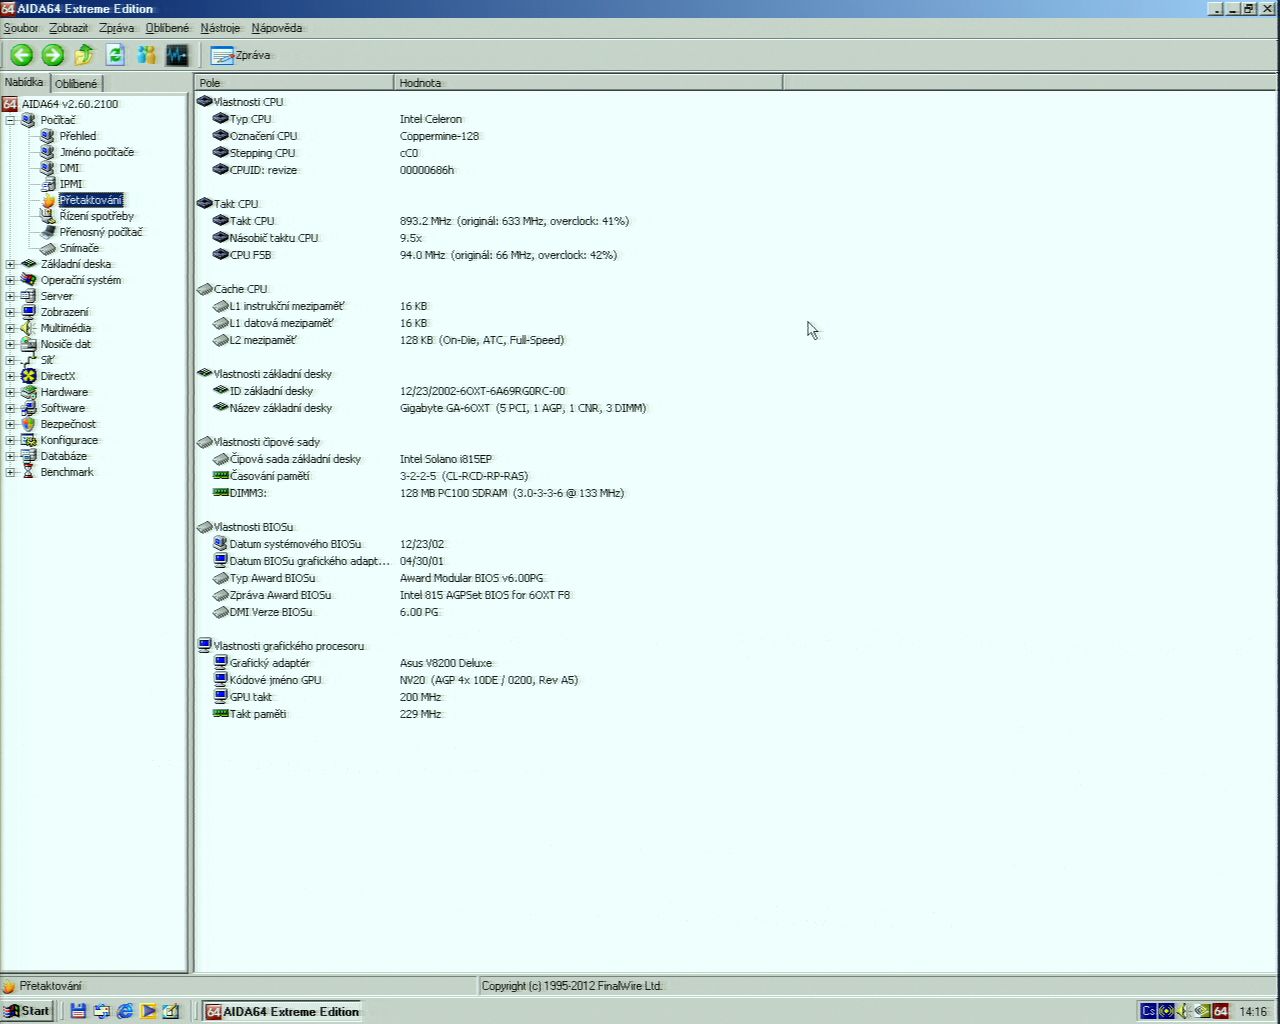Click the Software icon in tree
The width and height of the screenshot is (1280, 1024).
[29, 408]
